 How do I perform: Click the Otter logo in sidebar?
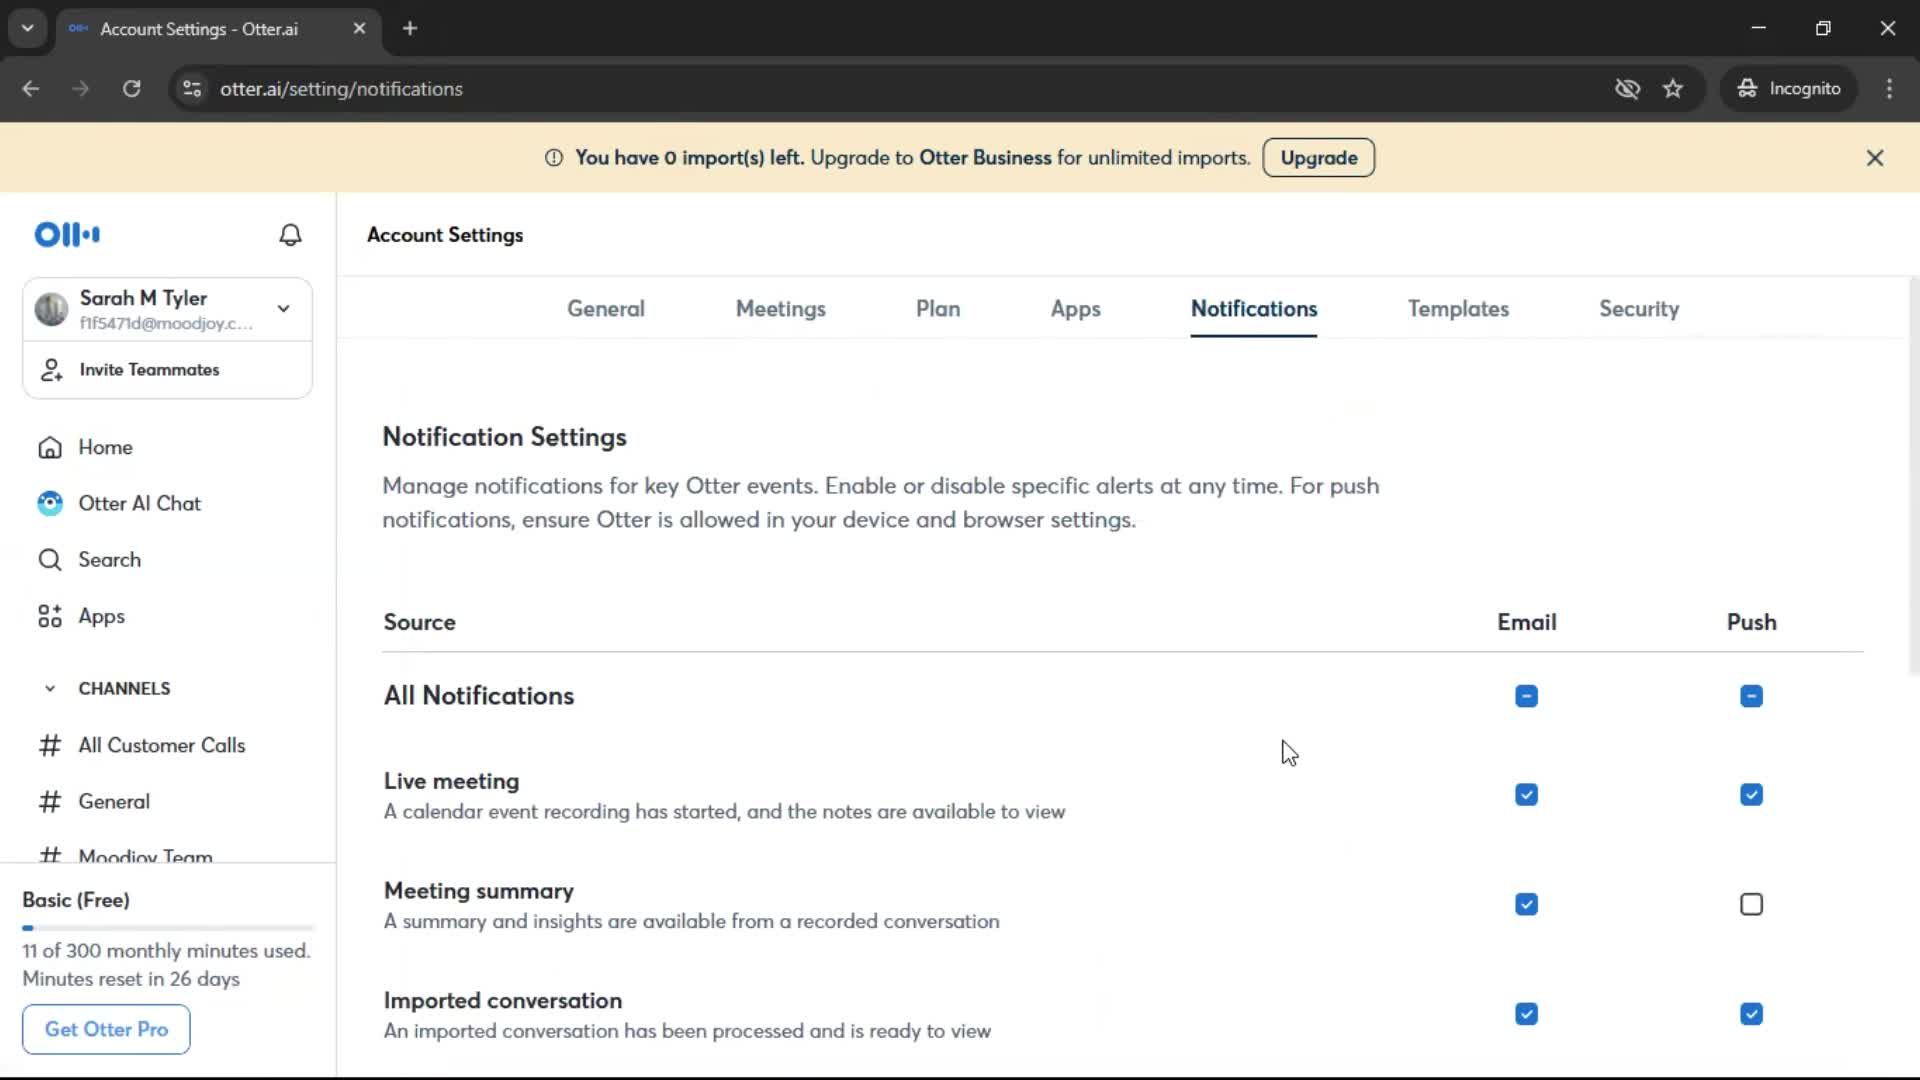(67, 234)
